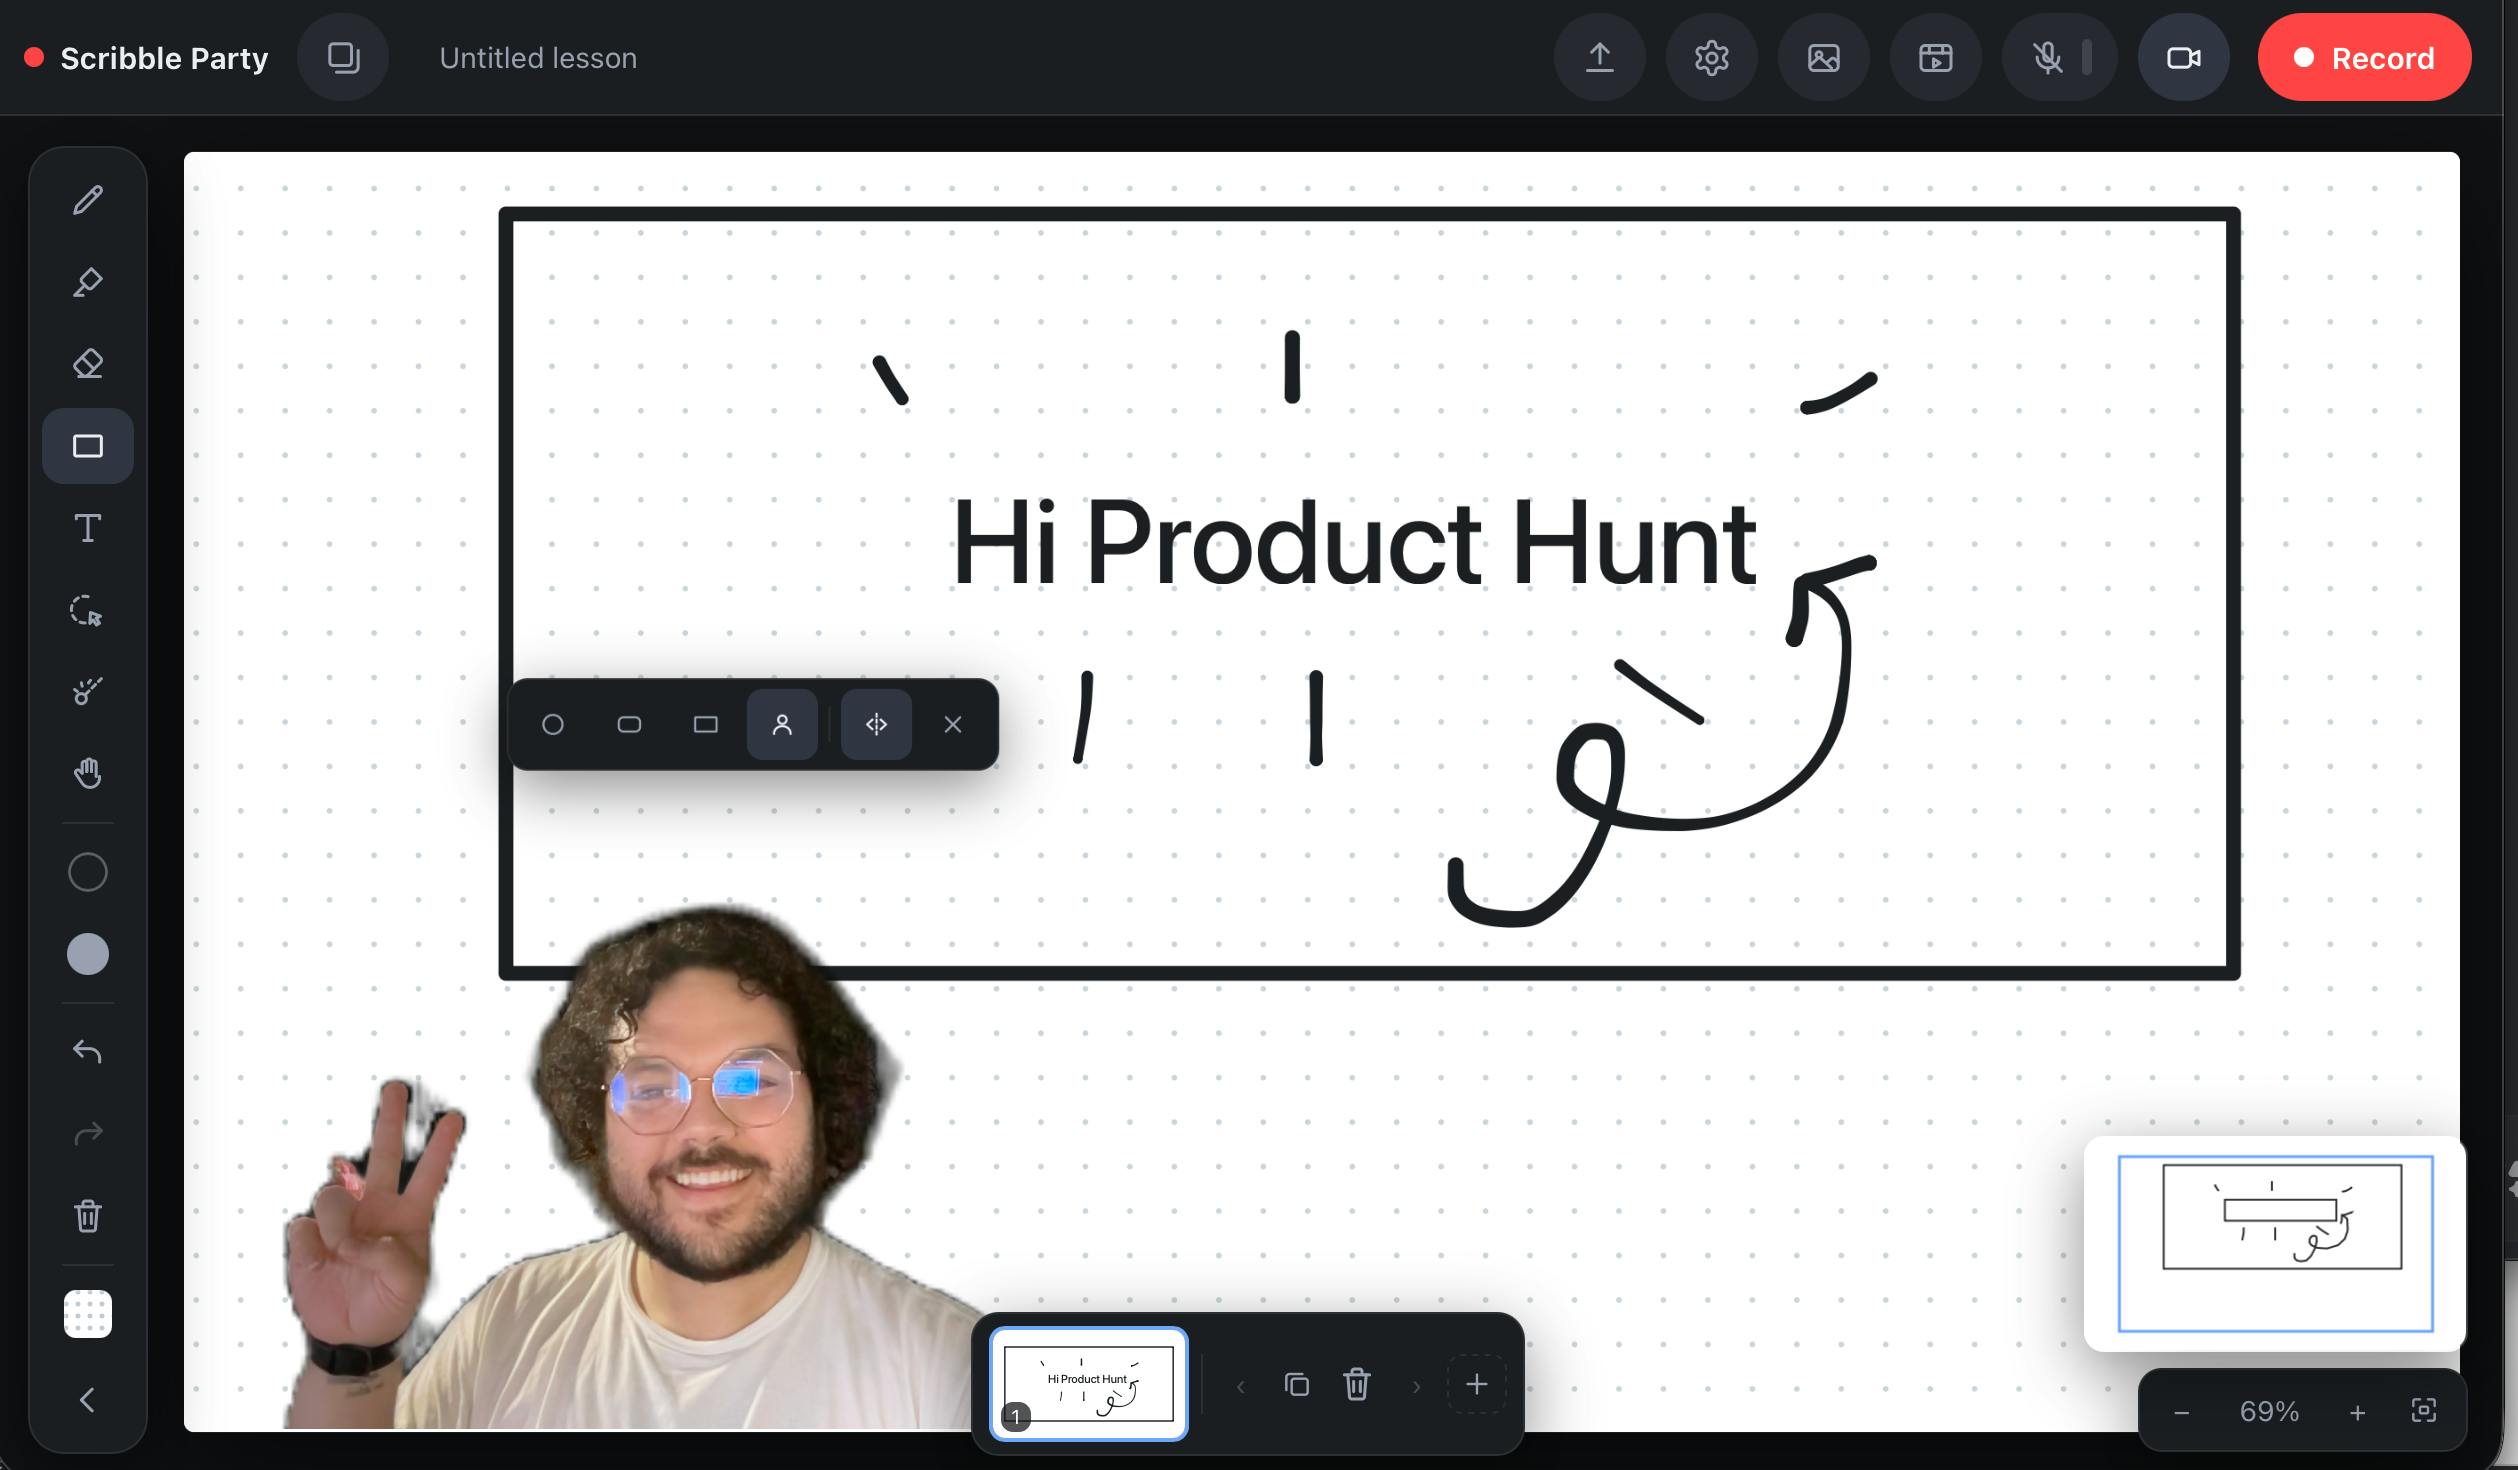Viewport: 2518px width, 1470px height.
Task: Undo the last action
Action: (x=88, y=1052)
